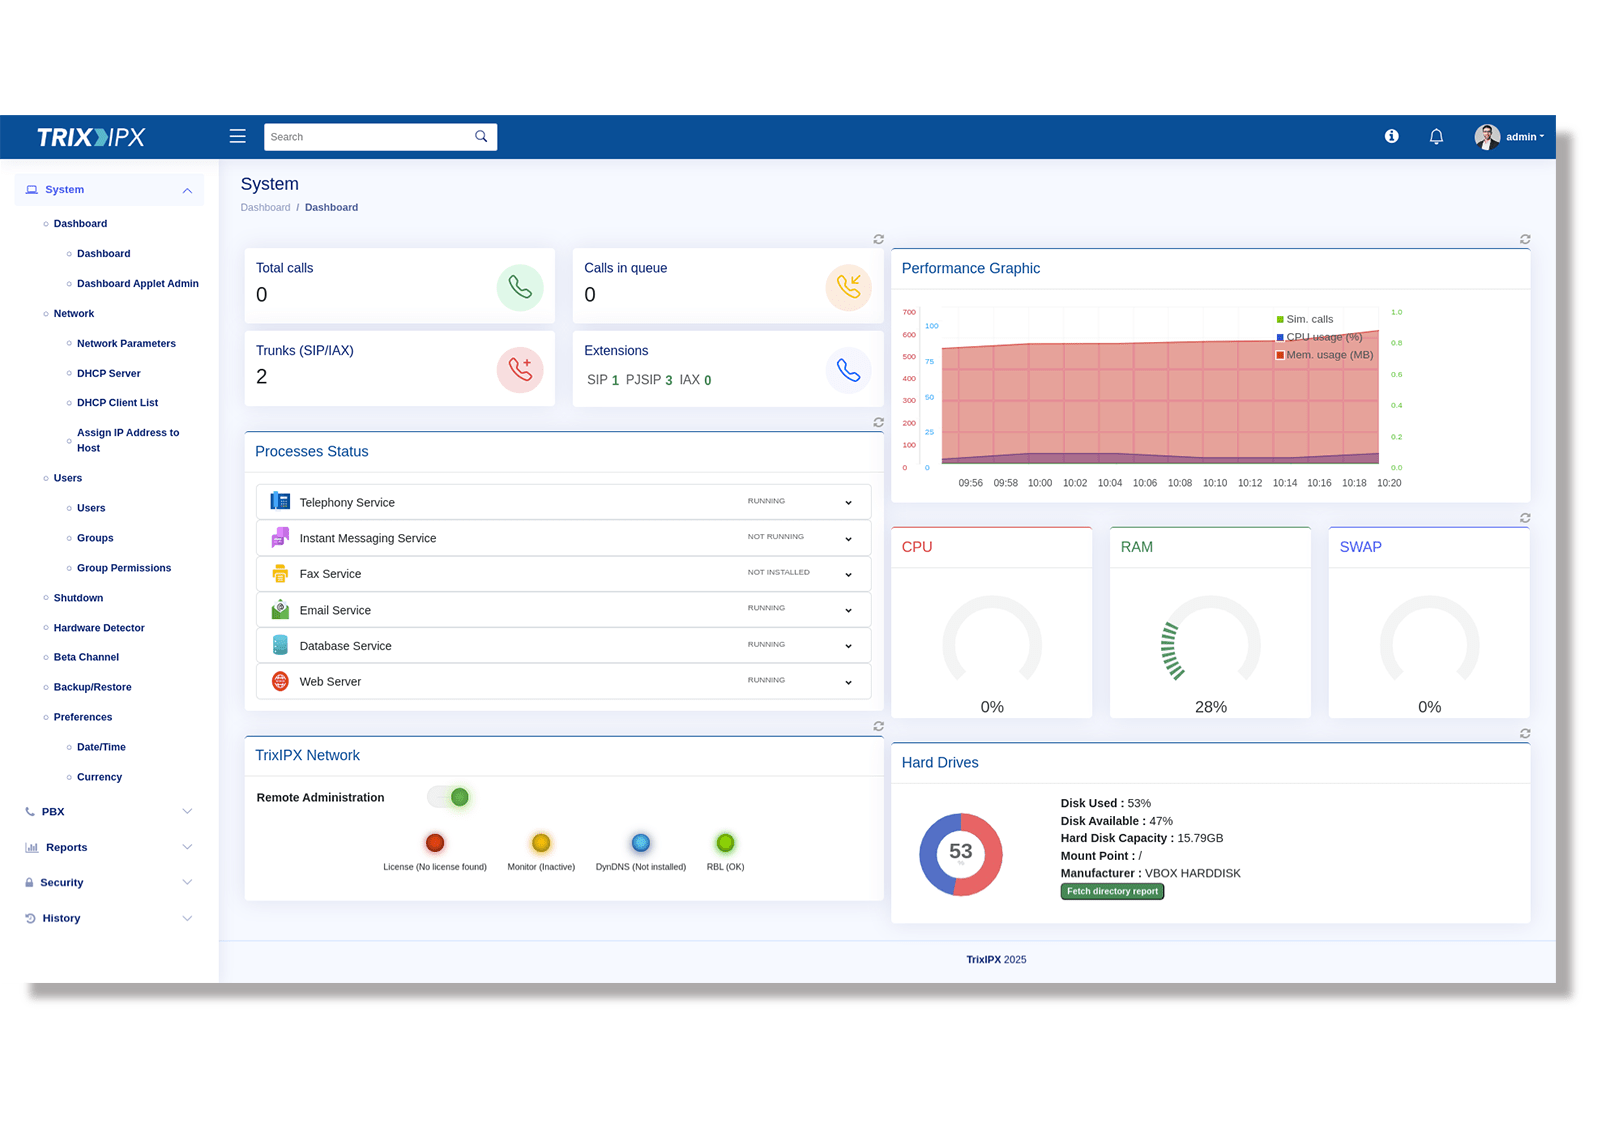This screenshot has height=1123, width=1600.
Task: Expand the Reports section in sidebar
Action: click(x=66, y=847)
